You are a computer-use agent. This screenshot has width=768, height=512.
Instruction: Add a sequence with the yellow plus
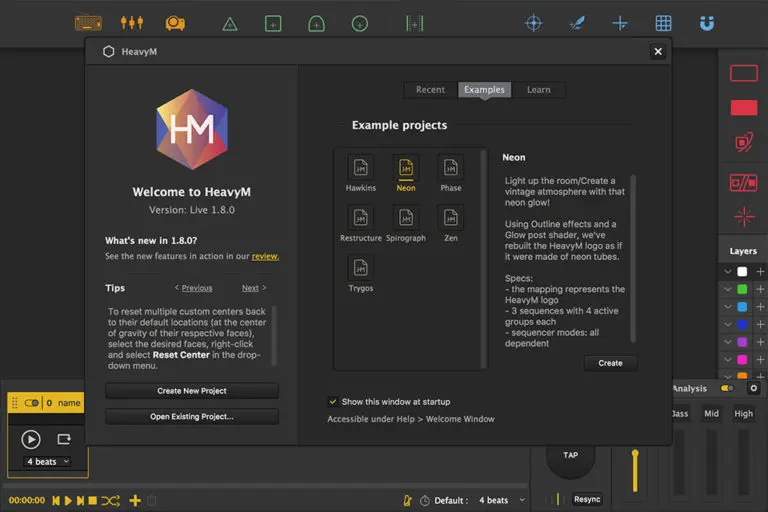(135, 500)
